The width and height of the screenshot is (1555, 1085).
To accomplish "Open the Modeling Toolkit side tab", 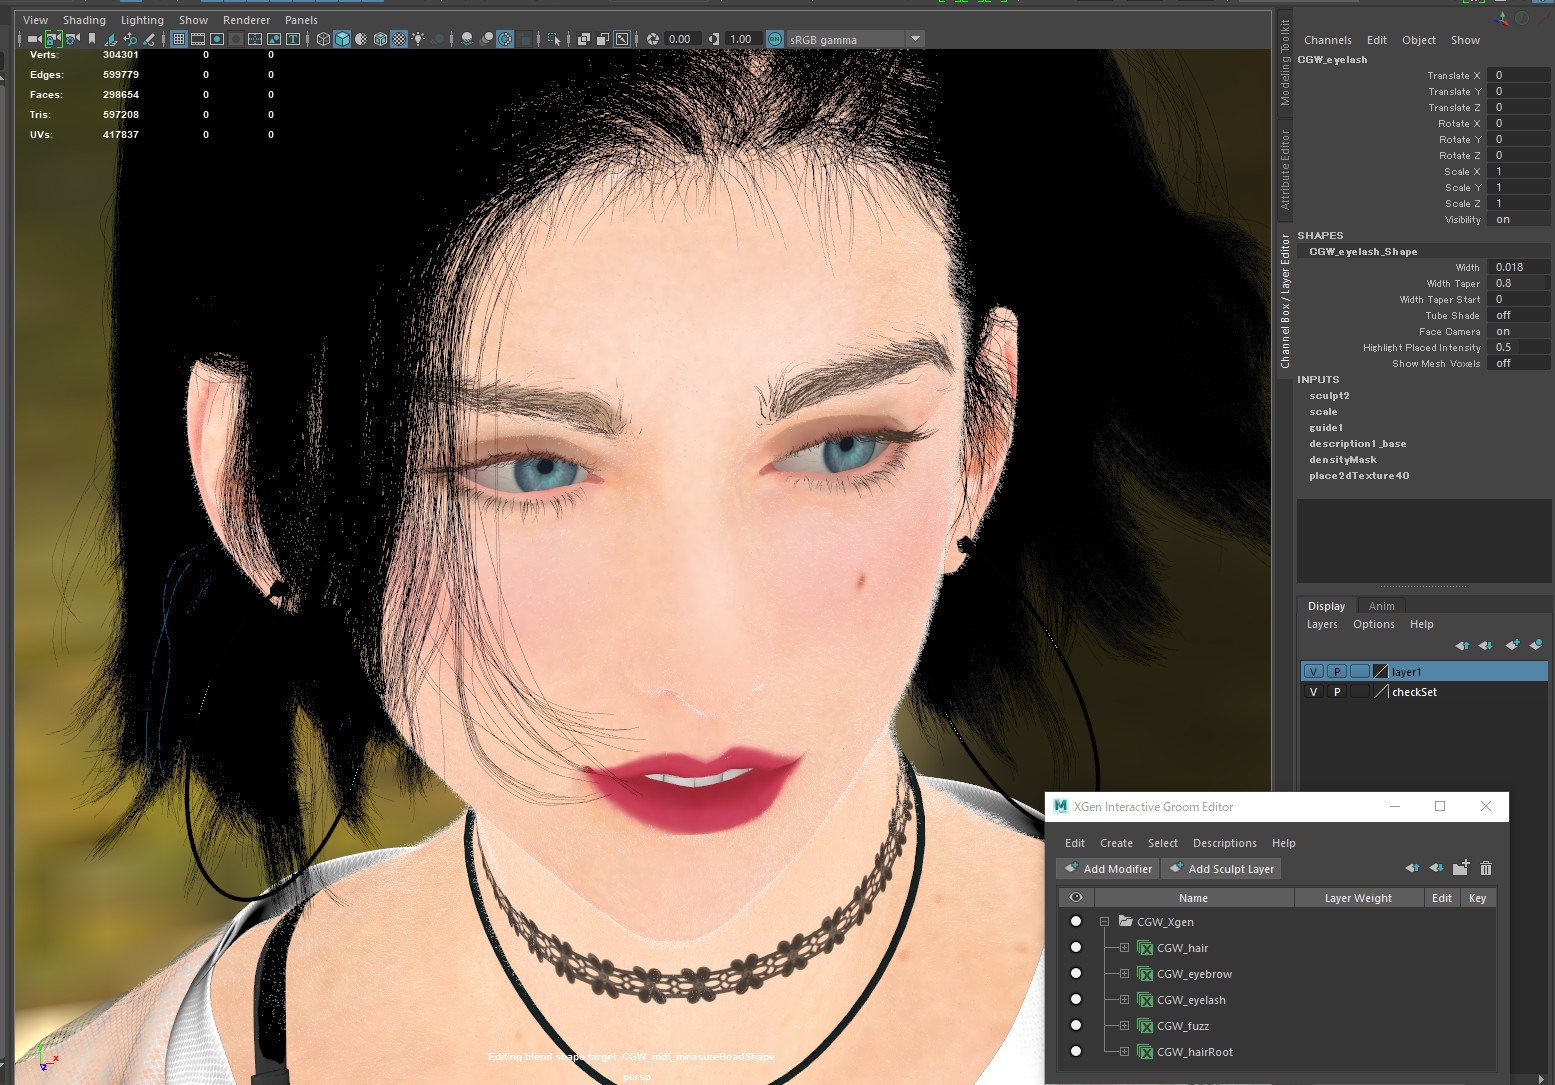I will [x=1285, y=63].
